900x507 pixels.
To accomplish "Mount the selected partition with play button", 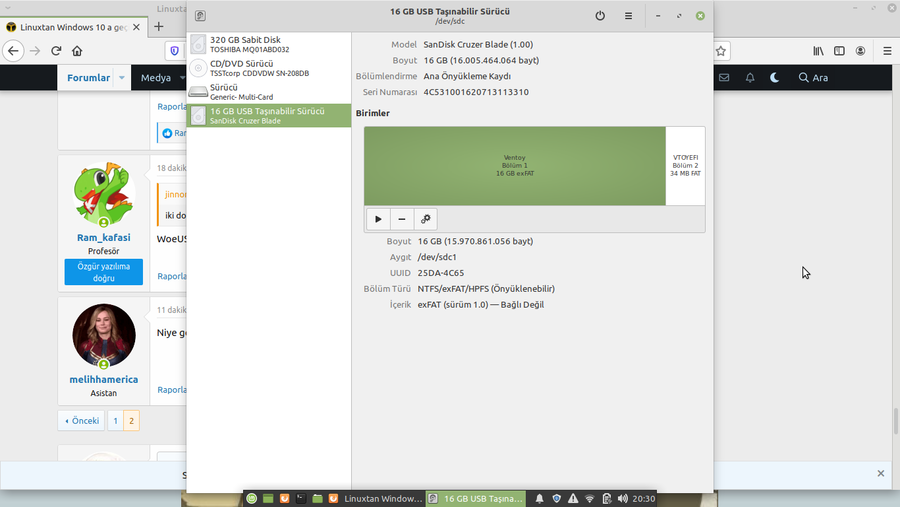I will [378, 219].
